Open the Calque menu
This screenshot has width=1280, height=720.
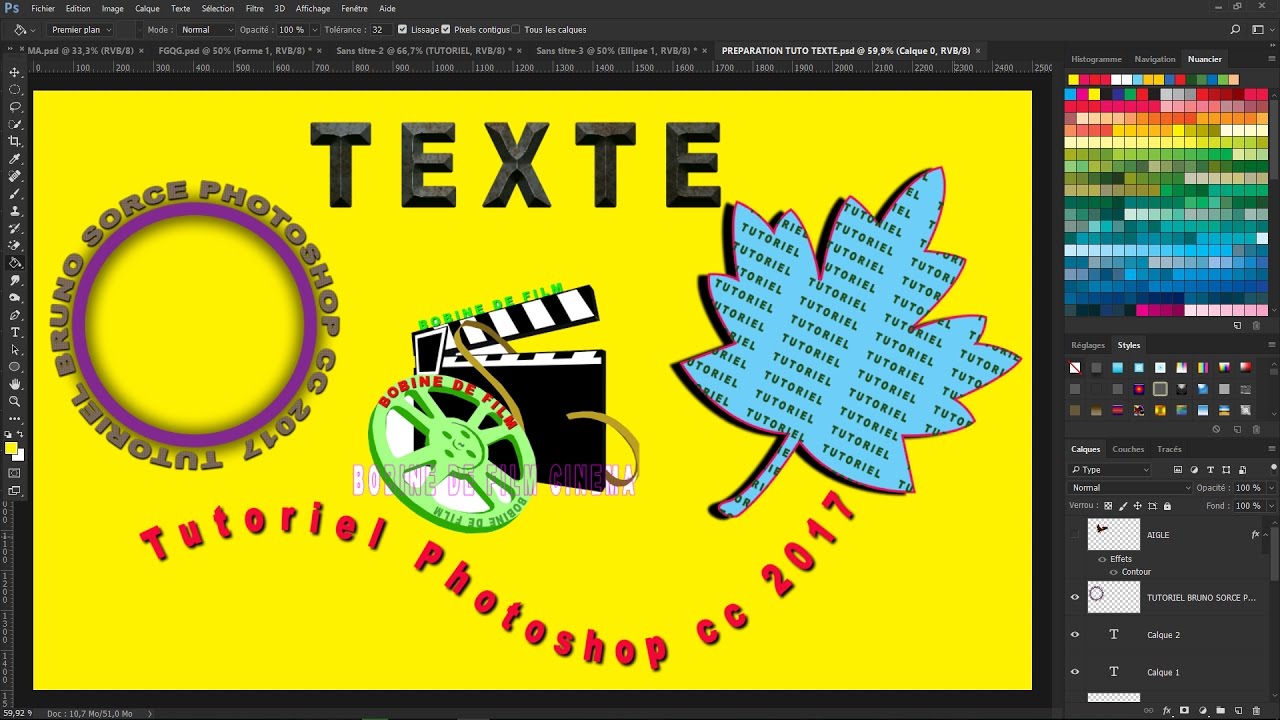[147, 8]
